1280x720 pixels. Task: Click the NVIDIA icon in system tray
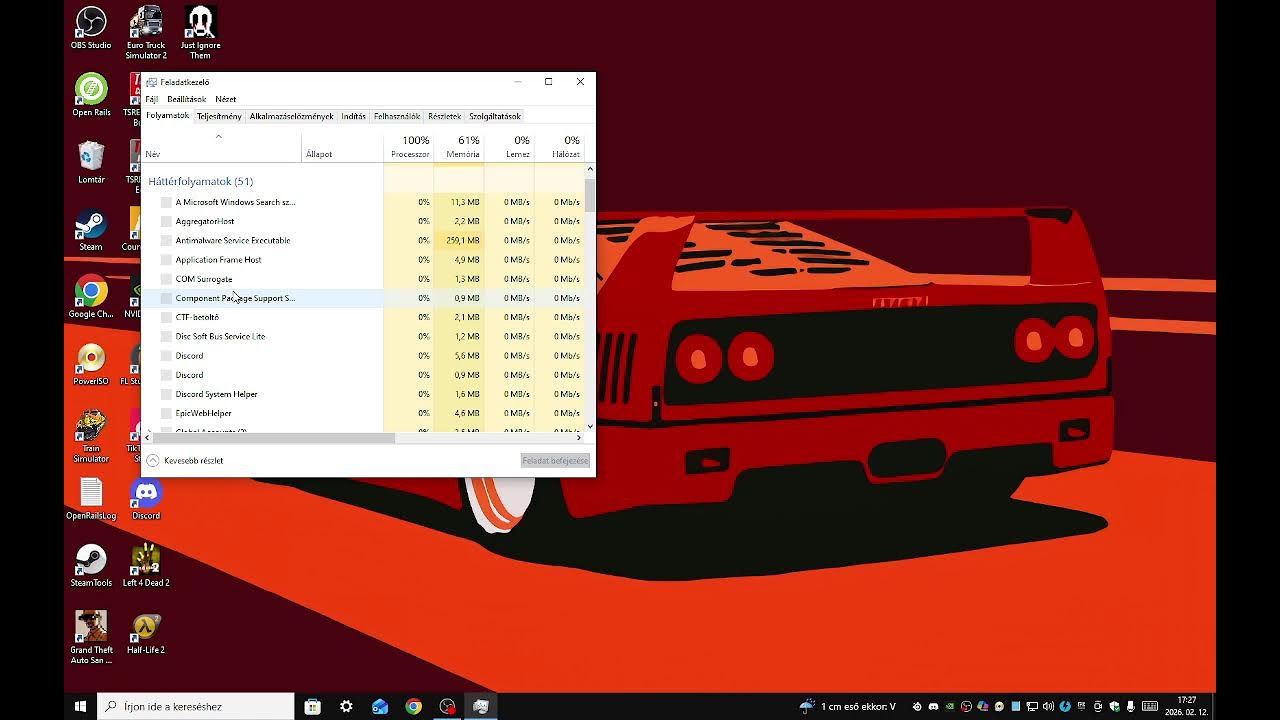click(950, 707)
